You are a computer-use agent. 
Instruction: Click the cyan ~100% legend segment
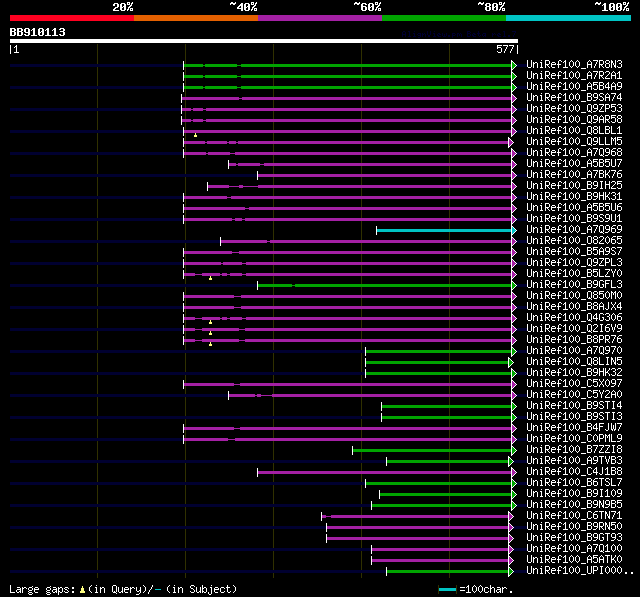click(x=569, y=18)
